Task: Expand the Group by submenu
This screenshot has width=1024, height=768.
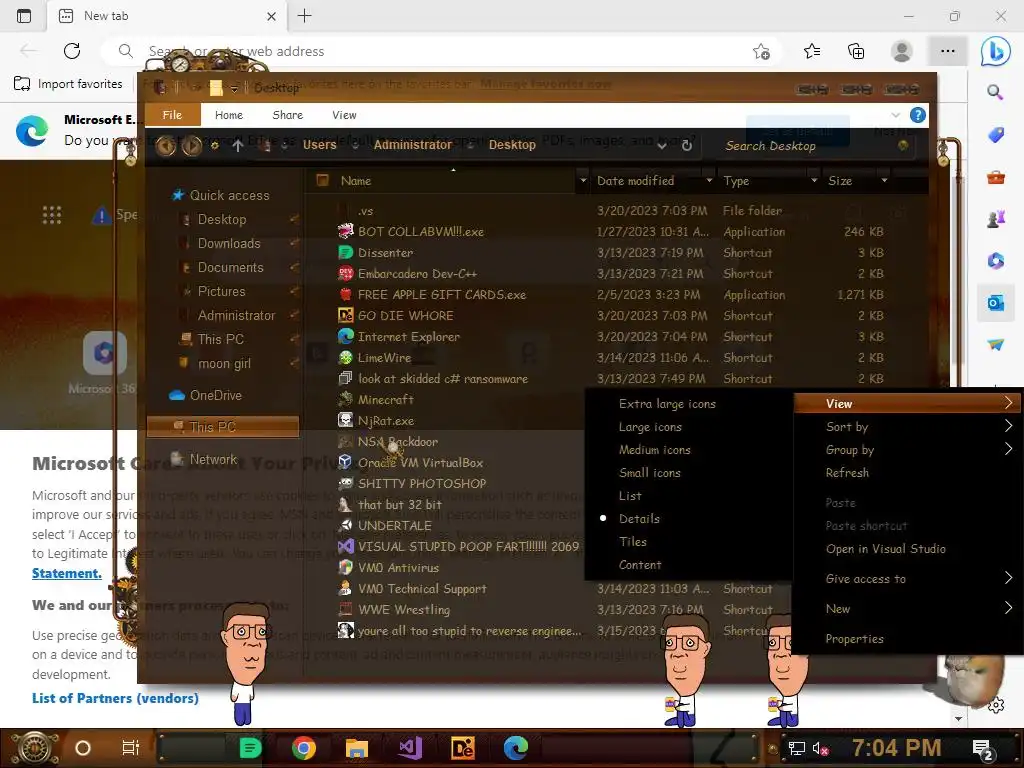Action: [908, 449]
